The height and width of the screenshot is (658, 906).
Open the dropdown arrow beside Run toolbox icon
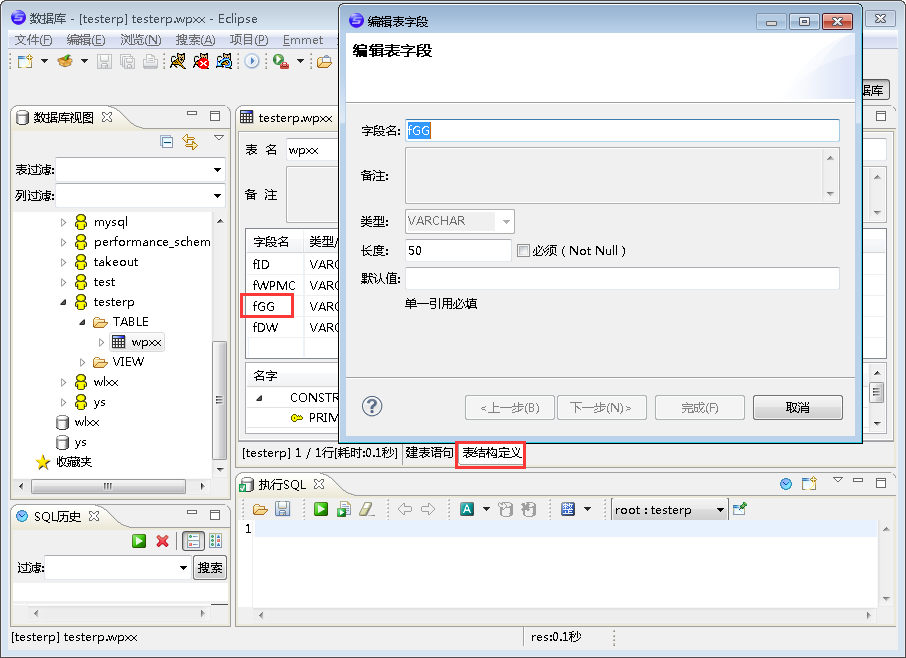point(300,61)
